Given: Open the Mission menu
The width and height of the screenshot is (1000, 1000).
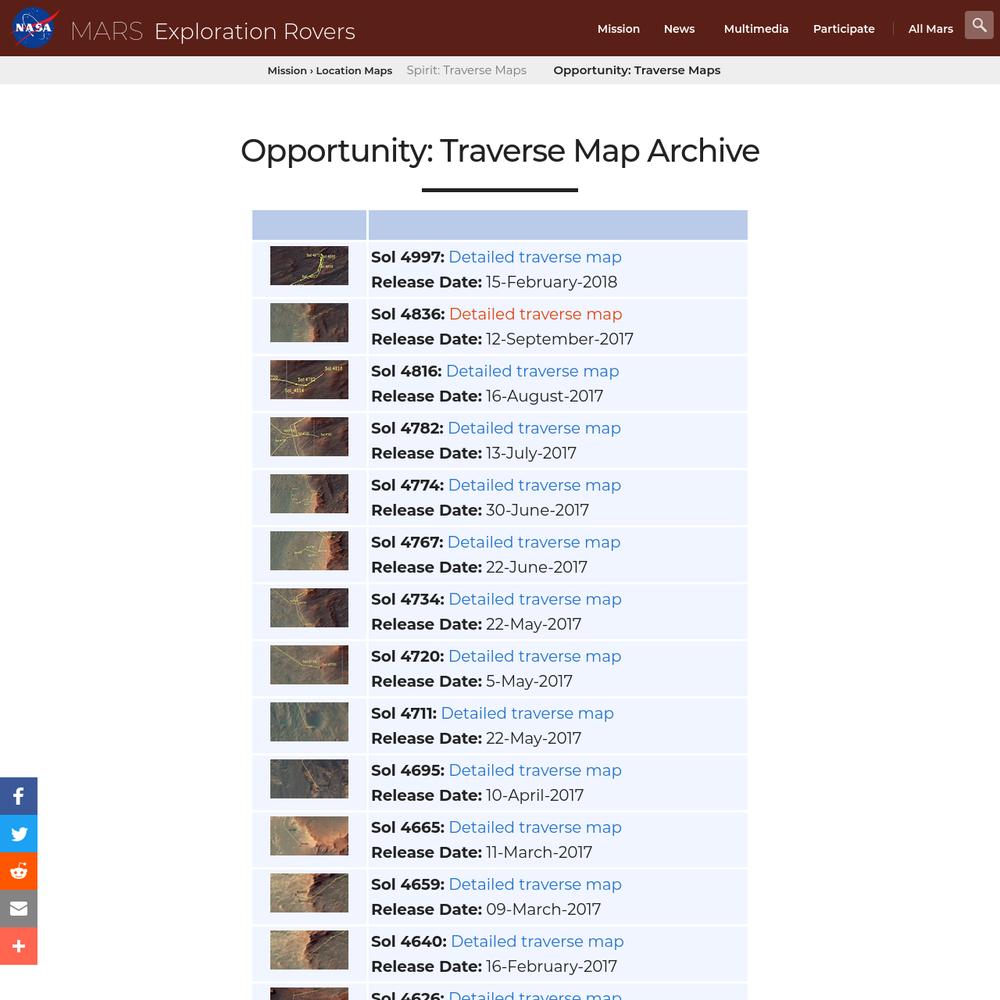Looking at the screenshot, I should tap(618, 29).
